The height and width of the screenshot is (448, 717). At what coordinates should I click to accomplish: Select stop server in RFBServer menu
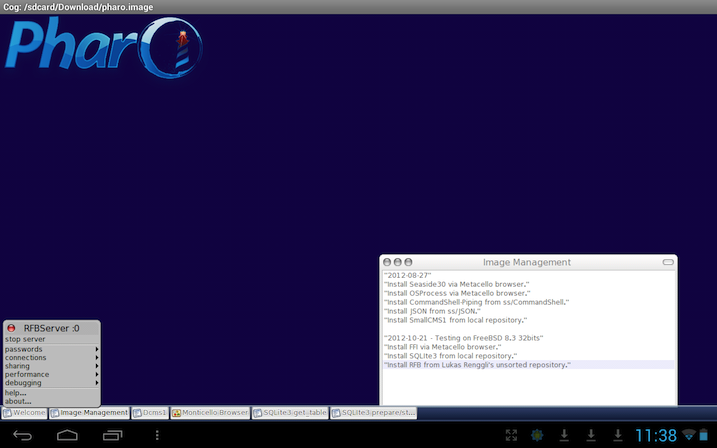tap(51, 339)
